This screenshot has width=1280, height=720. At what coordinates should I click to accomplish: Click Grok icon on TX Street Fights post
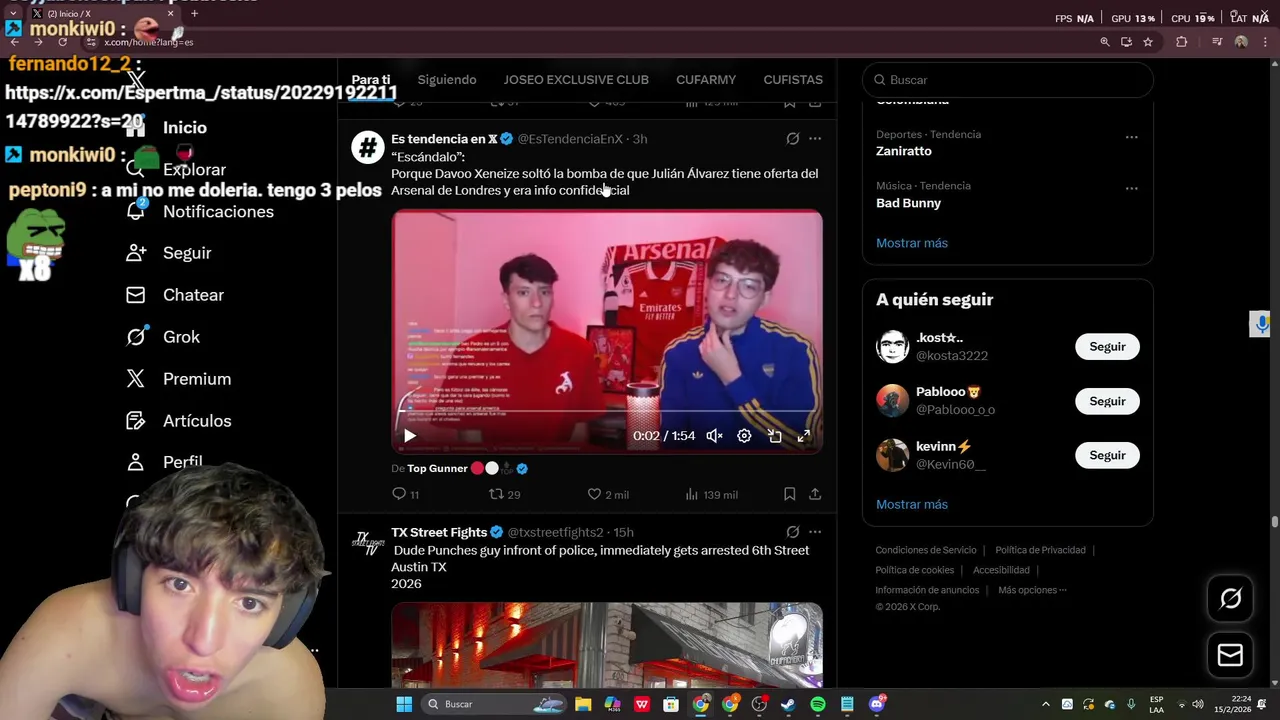tap(792, 532)
